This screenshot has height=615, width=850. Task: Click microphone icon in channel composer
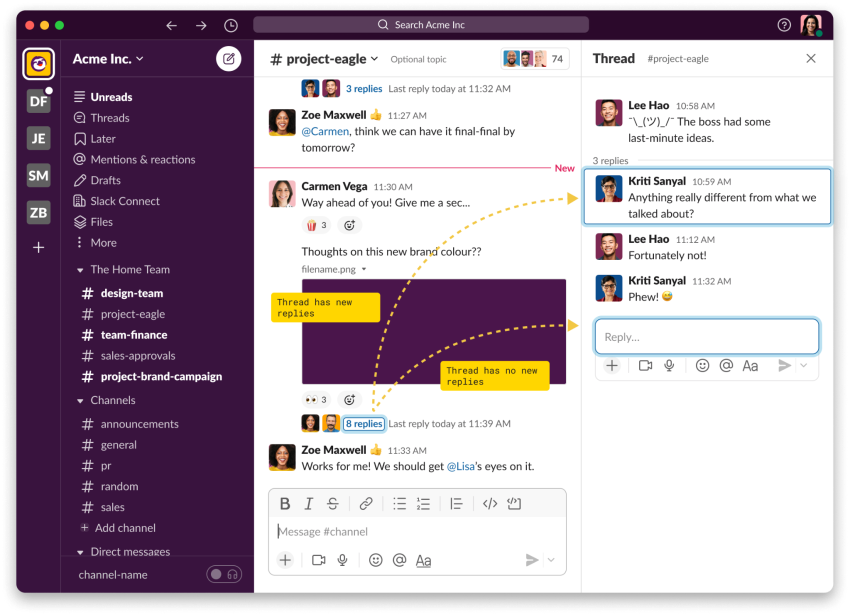pos(343,560)
